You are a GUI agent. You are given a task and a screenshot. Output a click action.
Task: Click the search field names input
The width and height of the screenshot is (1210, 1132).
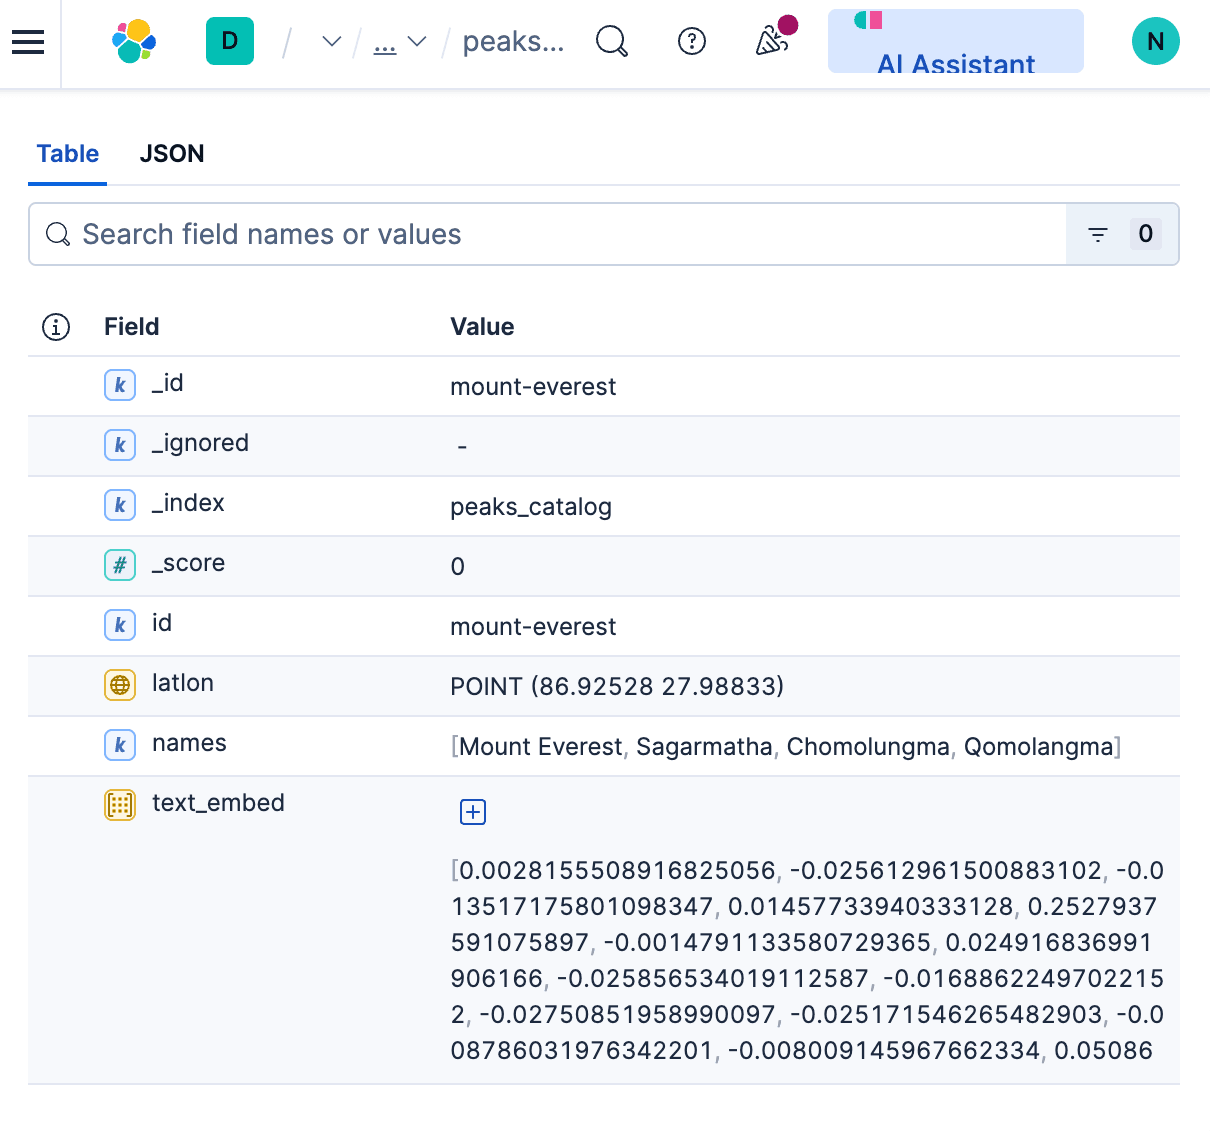point(400,234)
